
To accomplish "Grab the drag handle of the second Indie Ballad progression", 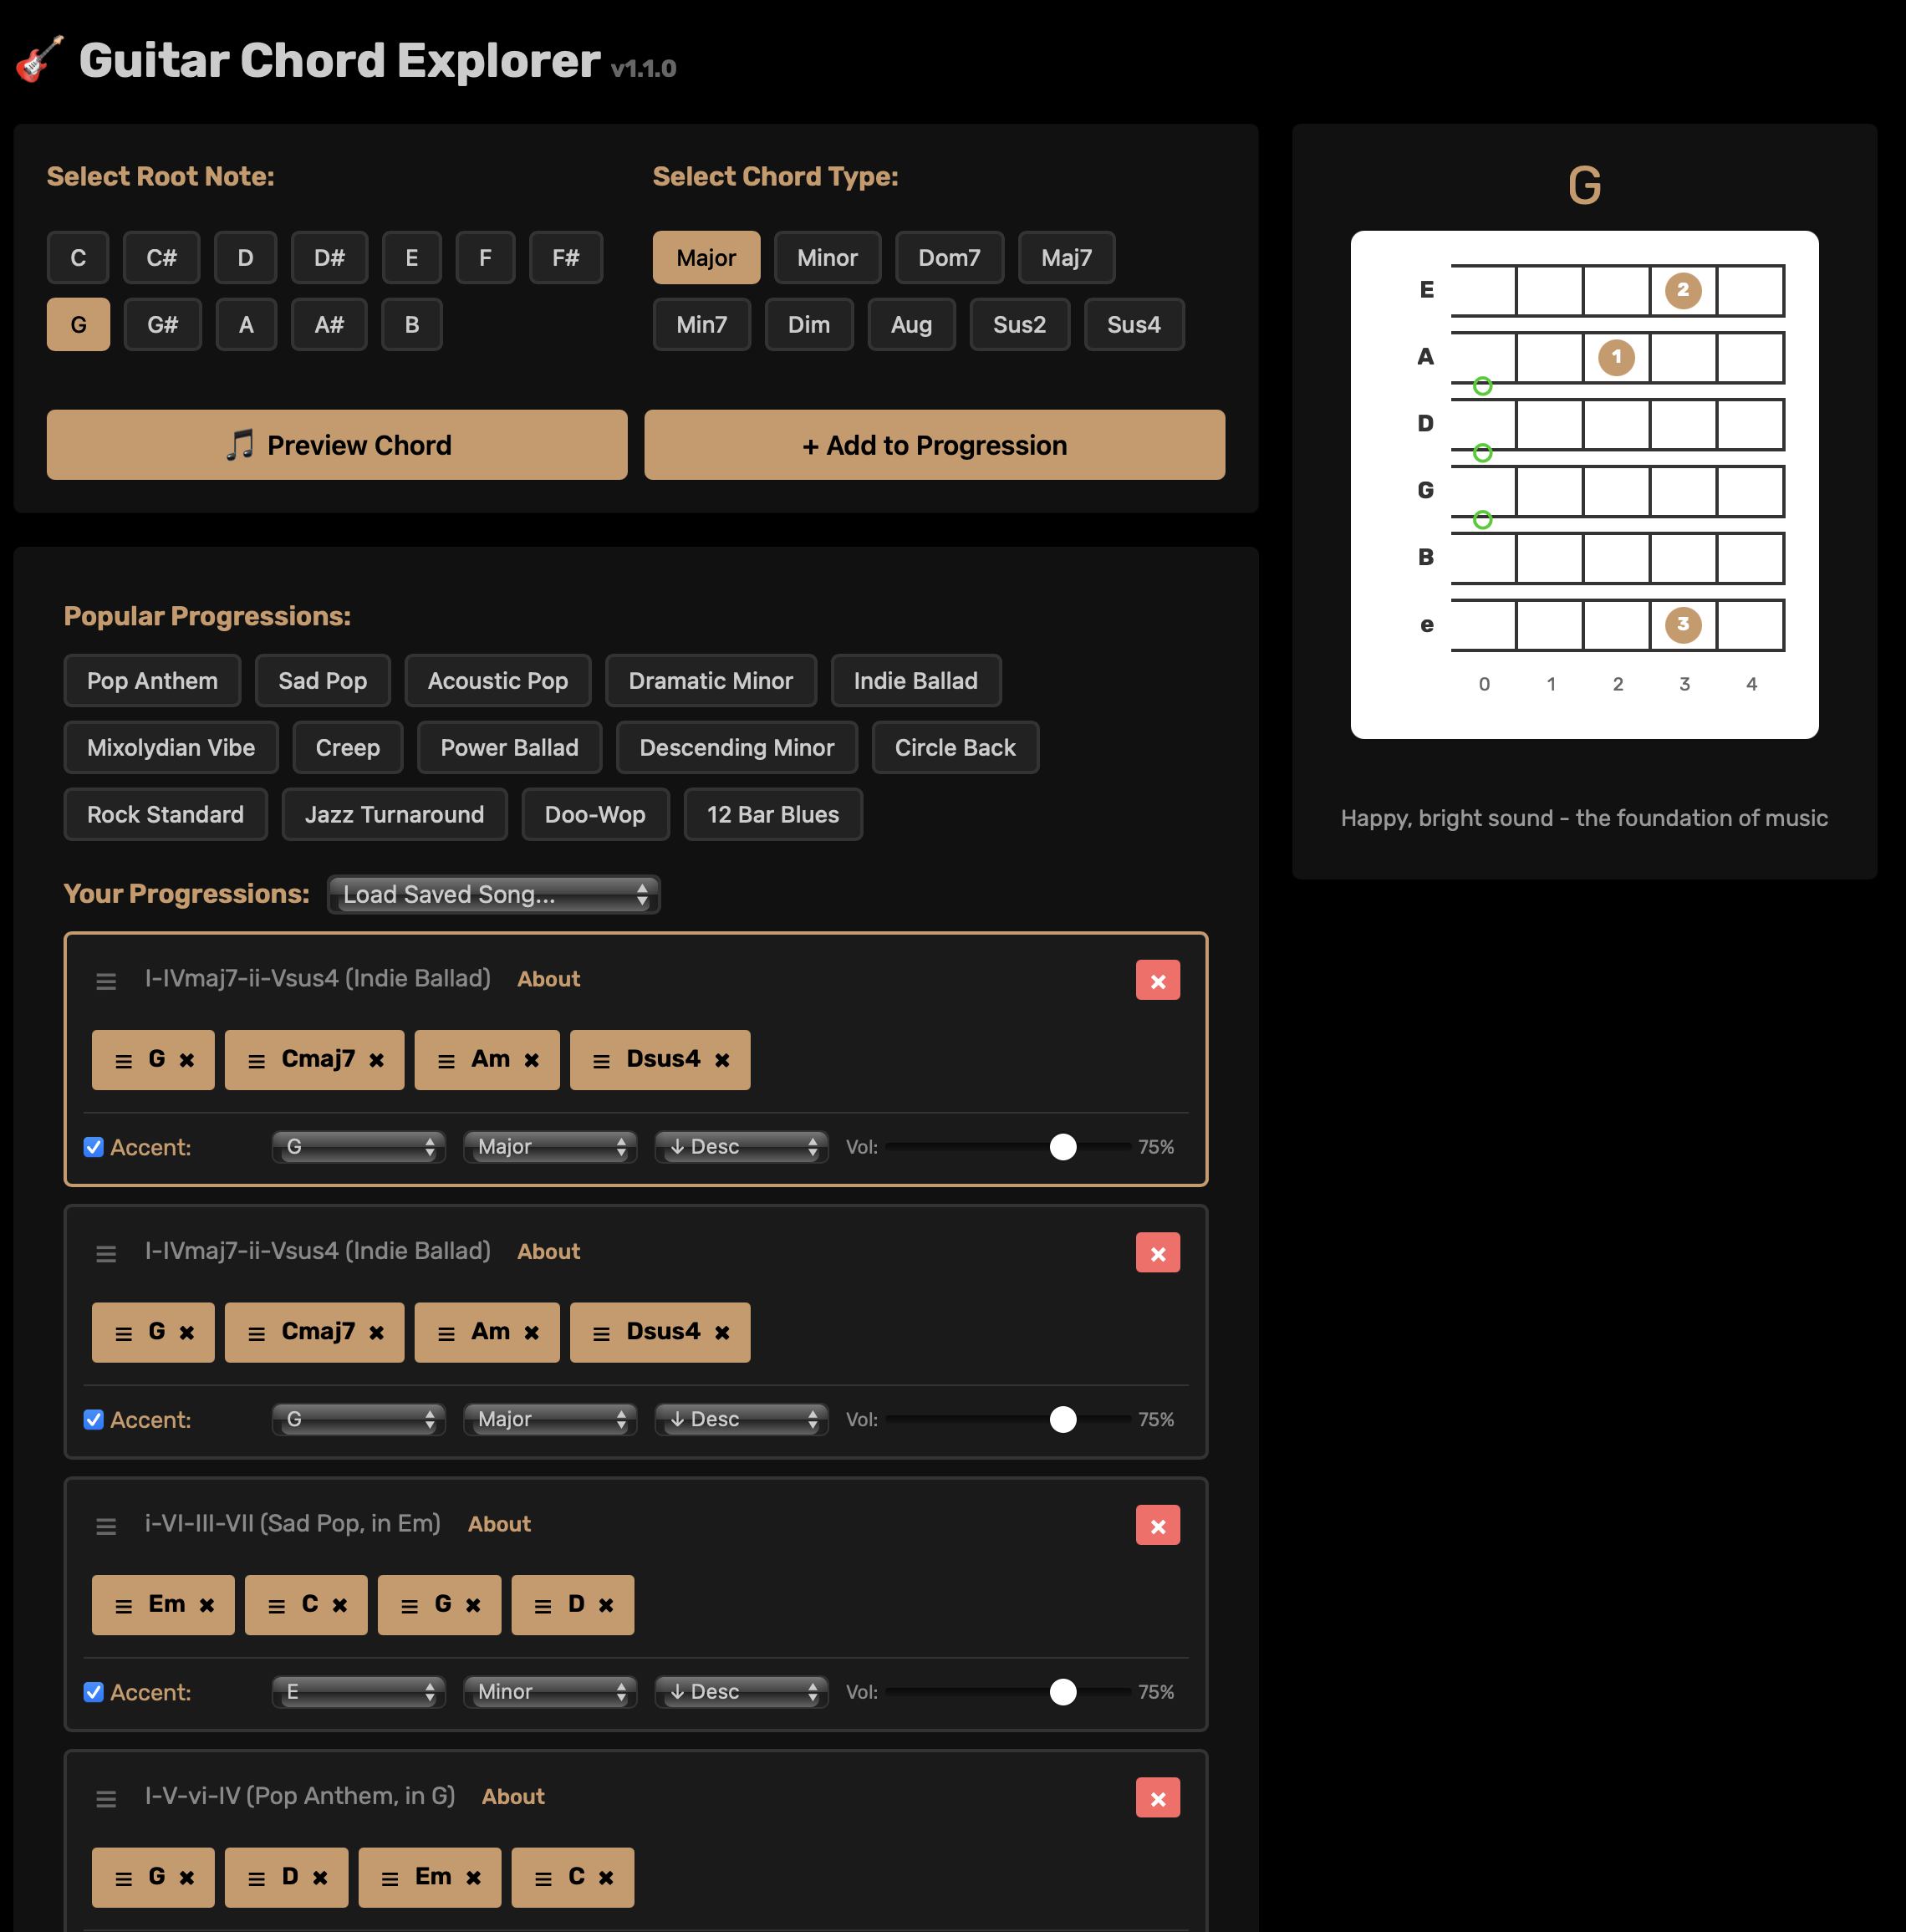I will click(106, 1252).
